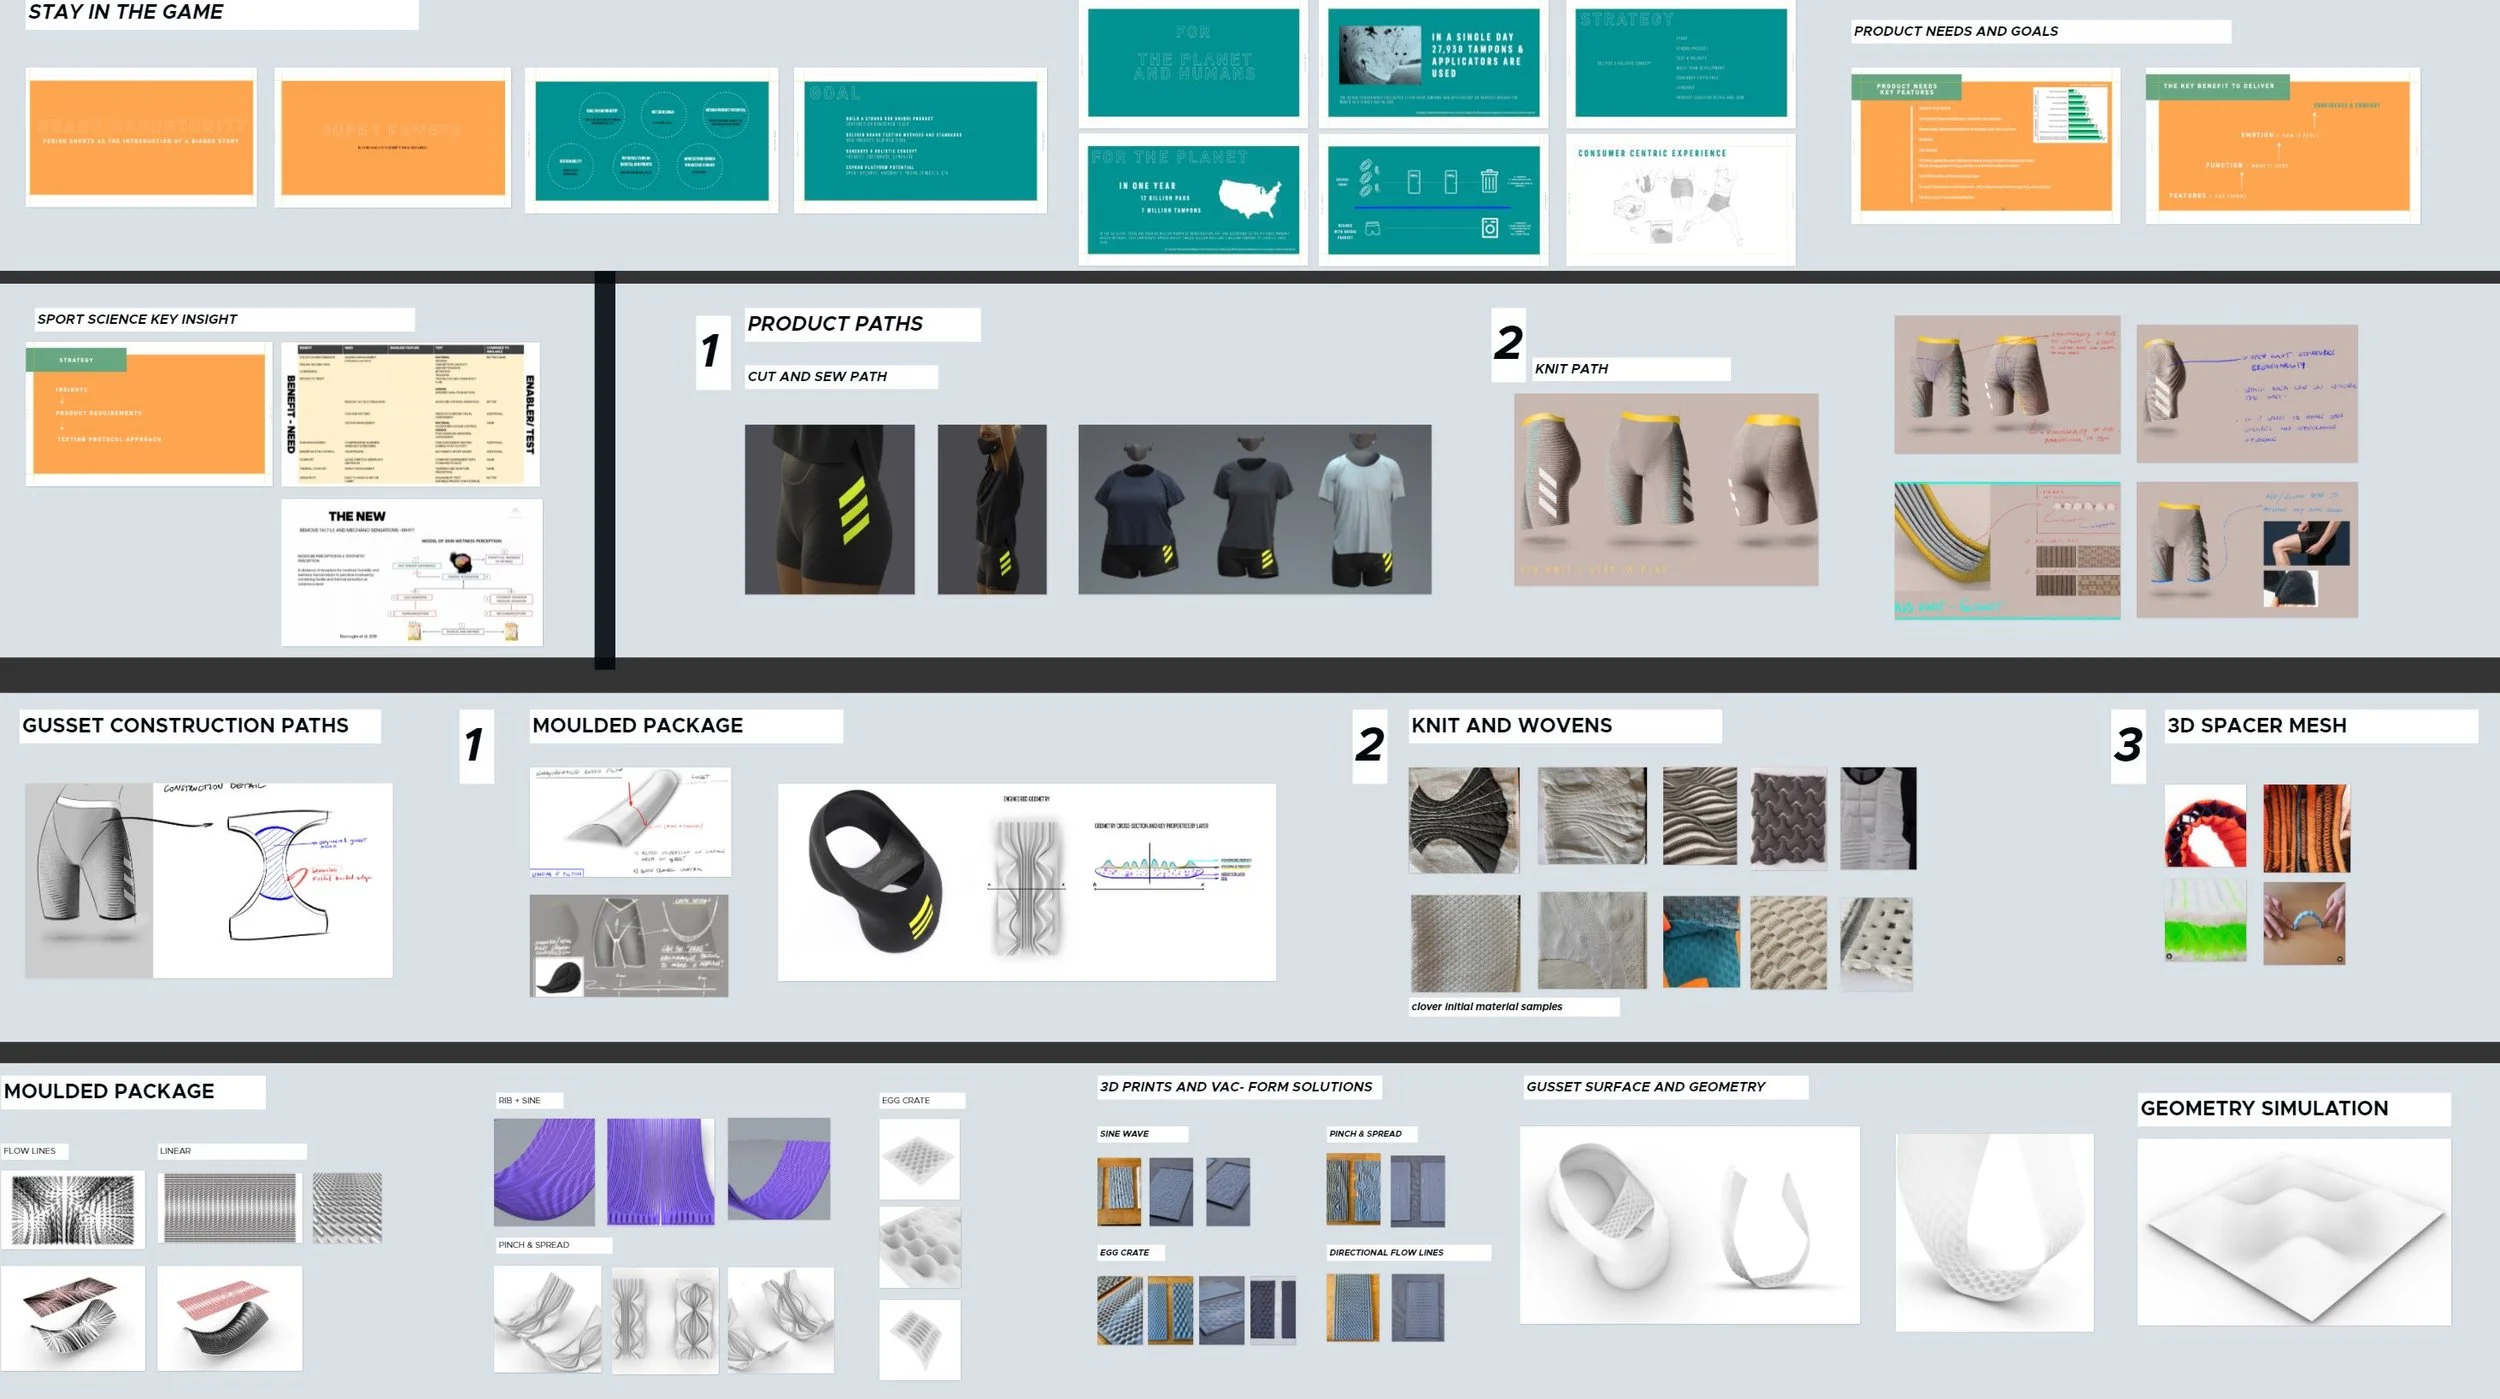Click the KNIT PATH label
Viewport: 2500px width, 1399px height.
point(1571,369)
